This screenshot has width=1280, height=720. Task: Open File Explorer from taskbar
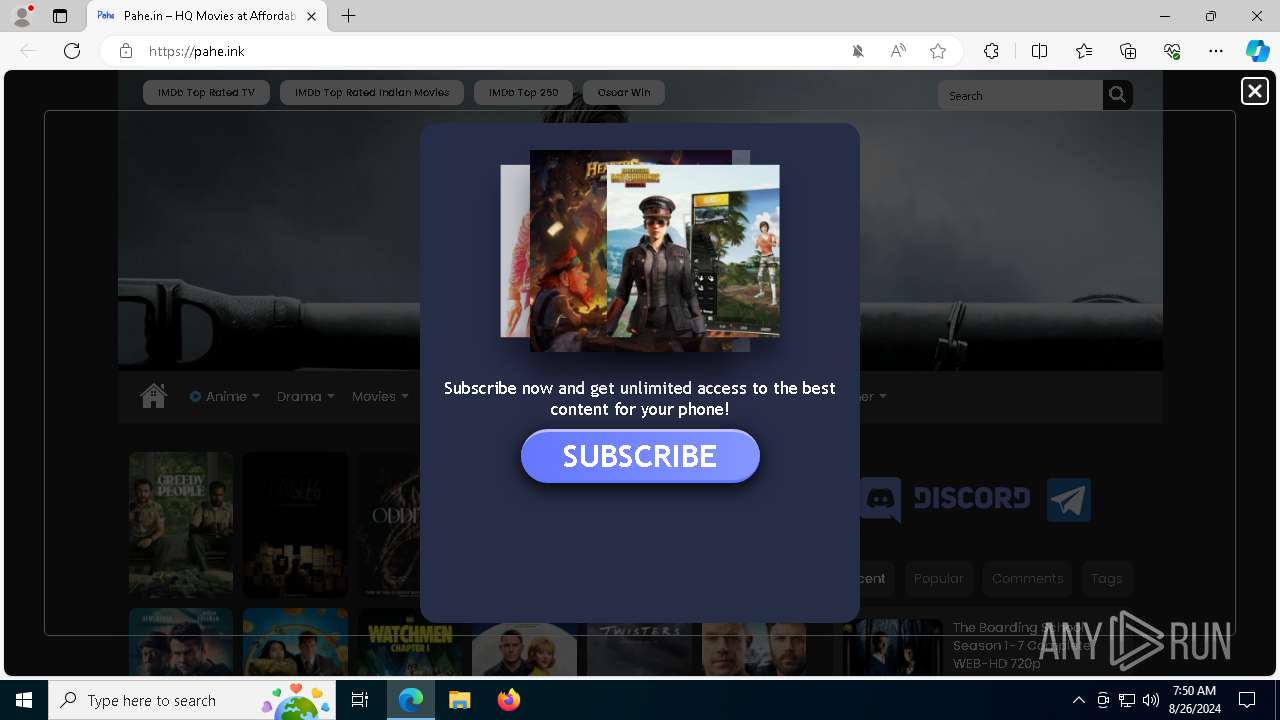(459, 700)
